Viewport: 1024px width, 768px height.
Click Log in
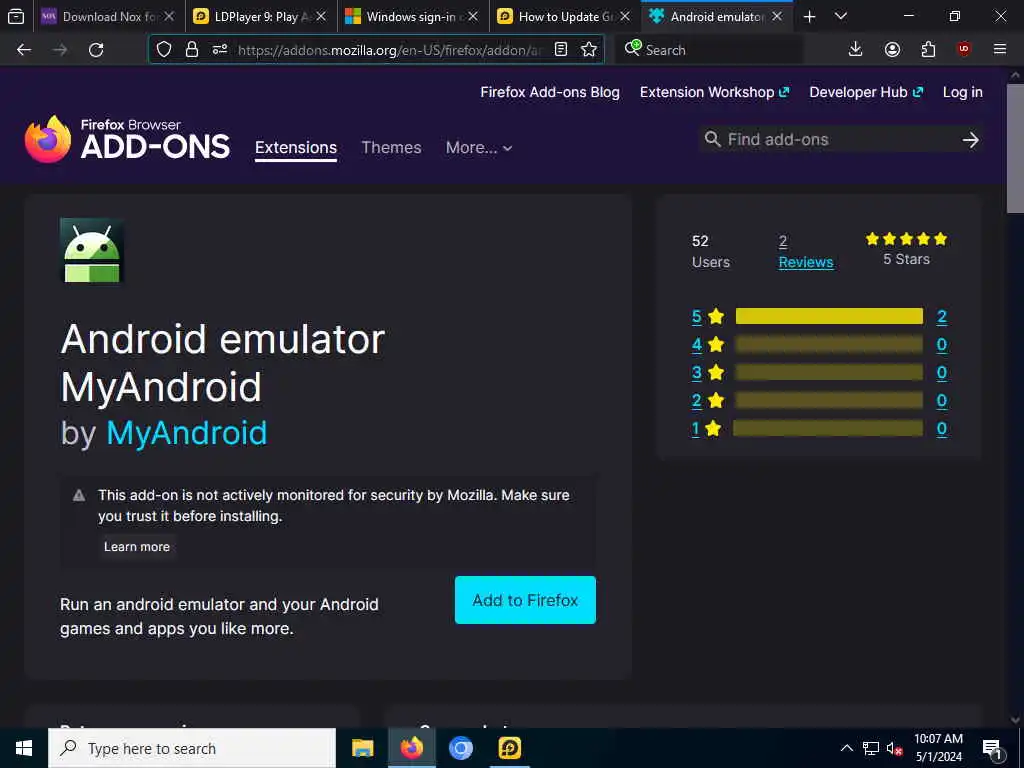pyautogui.click(x=963, y=92)
